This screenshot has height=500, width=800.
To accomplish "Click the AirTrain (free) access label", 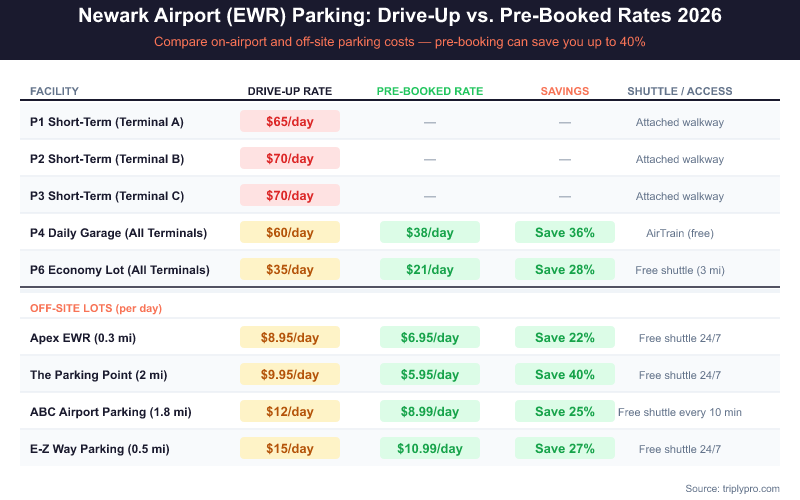I will (680, 233).
